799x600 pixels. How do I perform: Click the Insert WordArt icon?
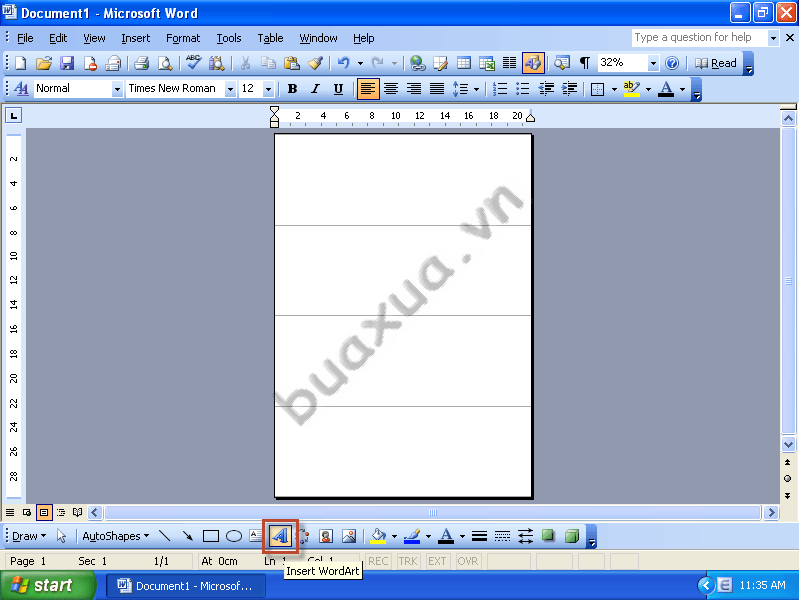tap(280, 536)
